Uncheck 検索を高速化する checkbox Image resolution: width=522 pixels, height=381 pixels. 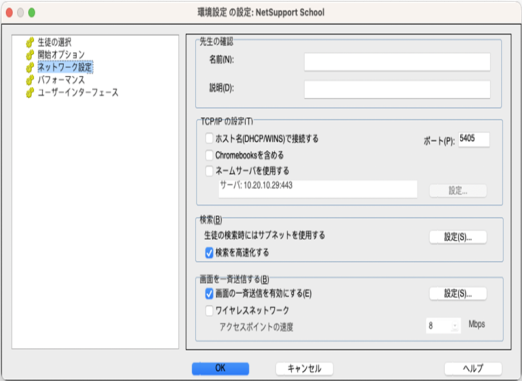pos(209,253)
